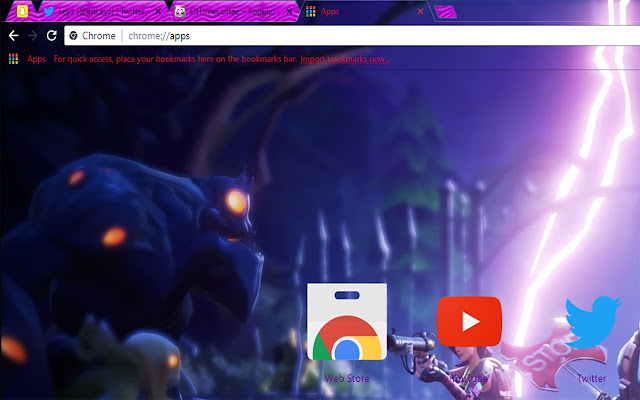The image size is (640, 400).
Task: Click the Twitter bird favicon on the tab
Action: (x=49, y=11)
